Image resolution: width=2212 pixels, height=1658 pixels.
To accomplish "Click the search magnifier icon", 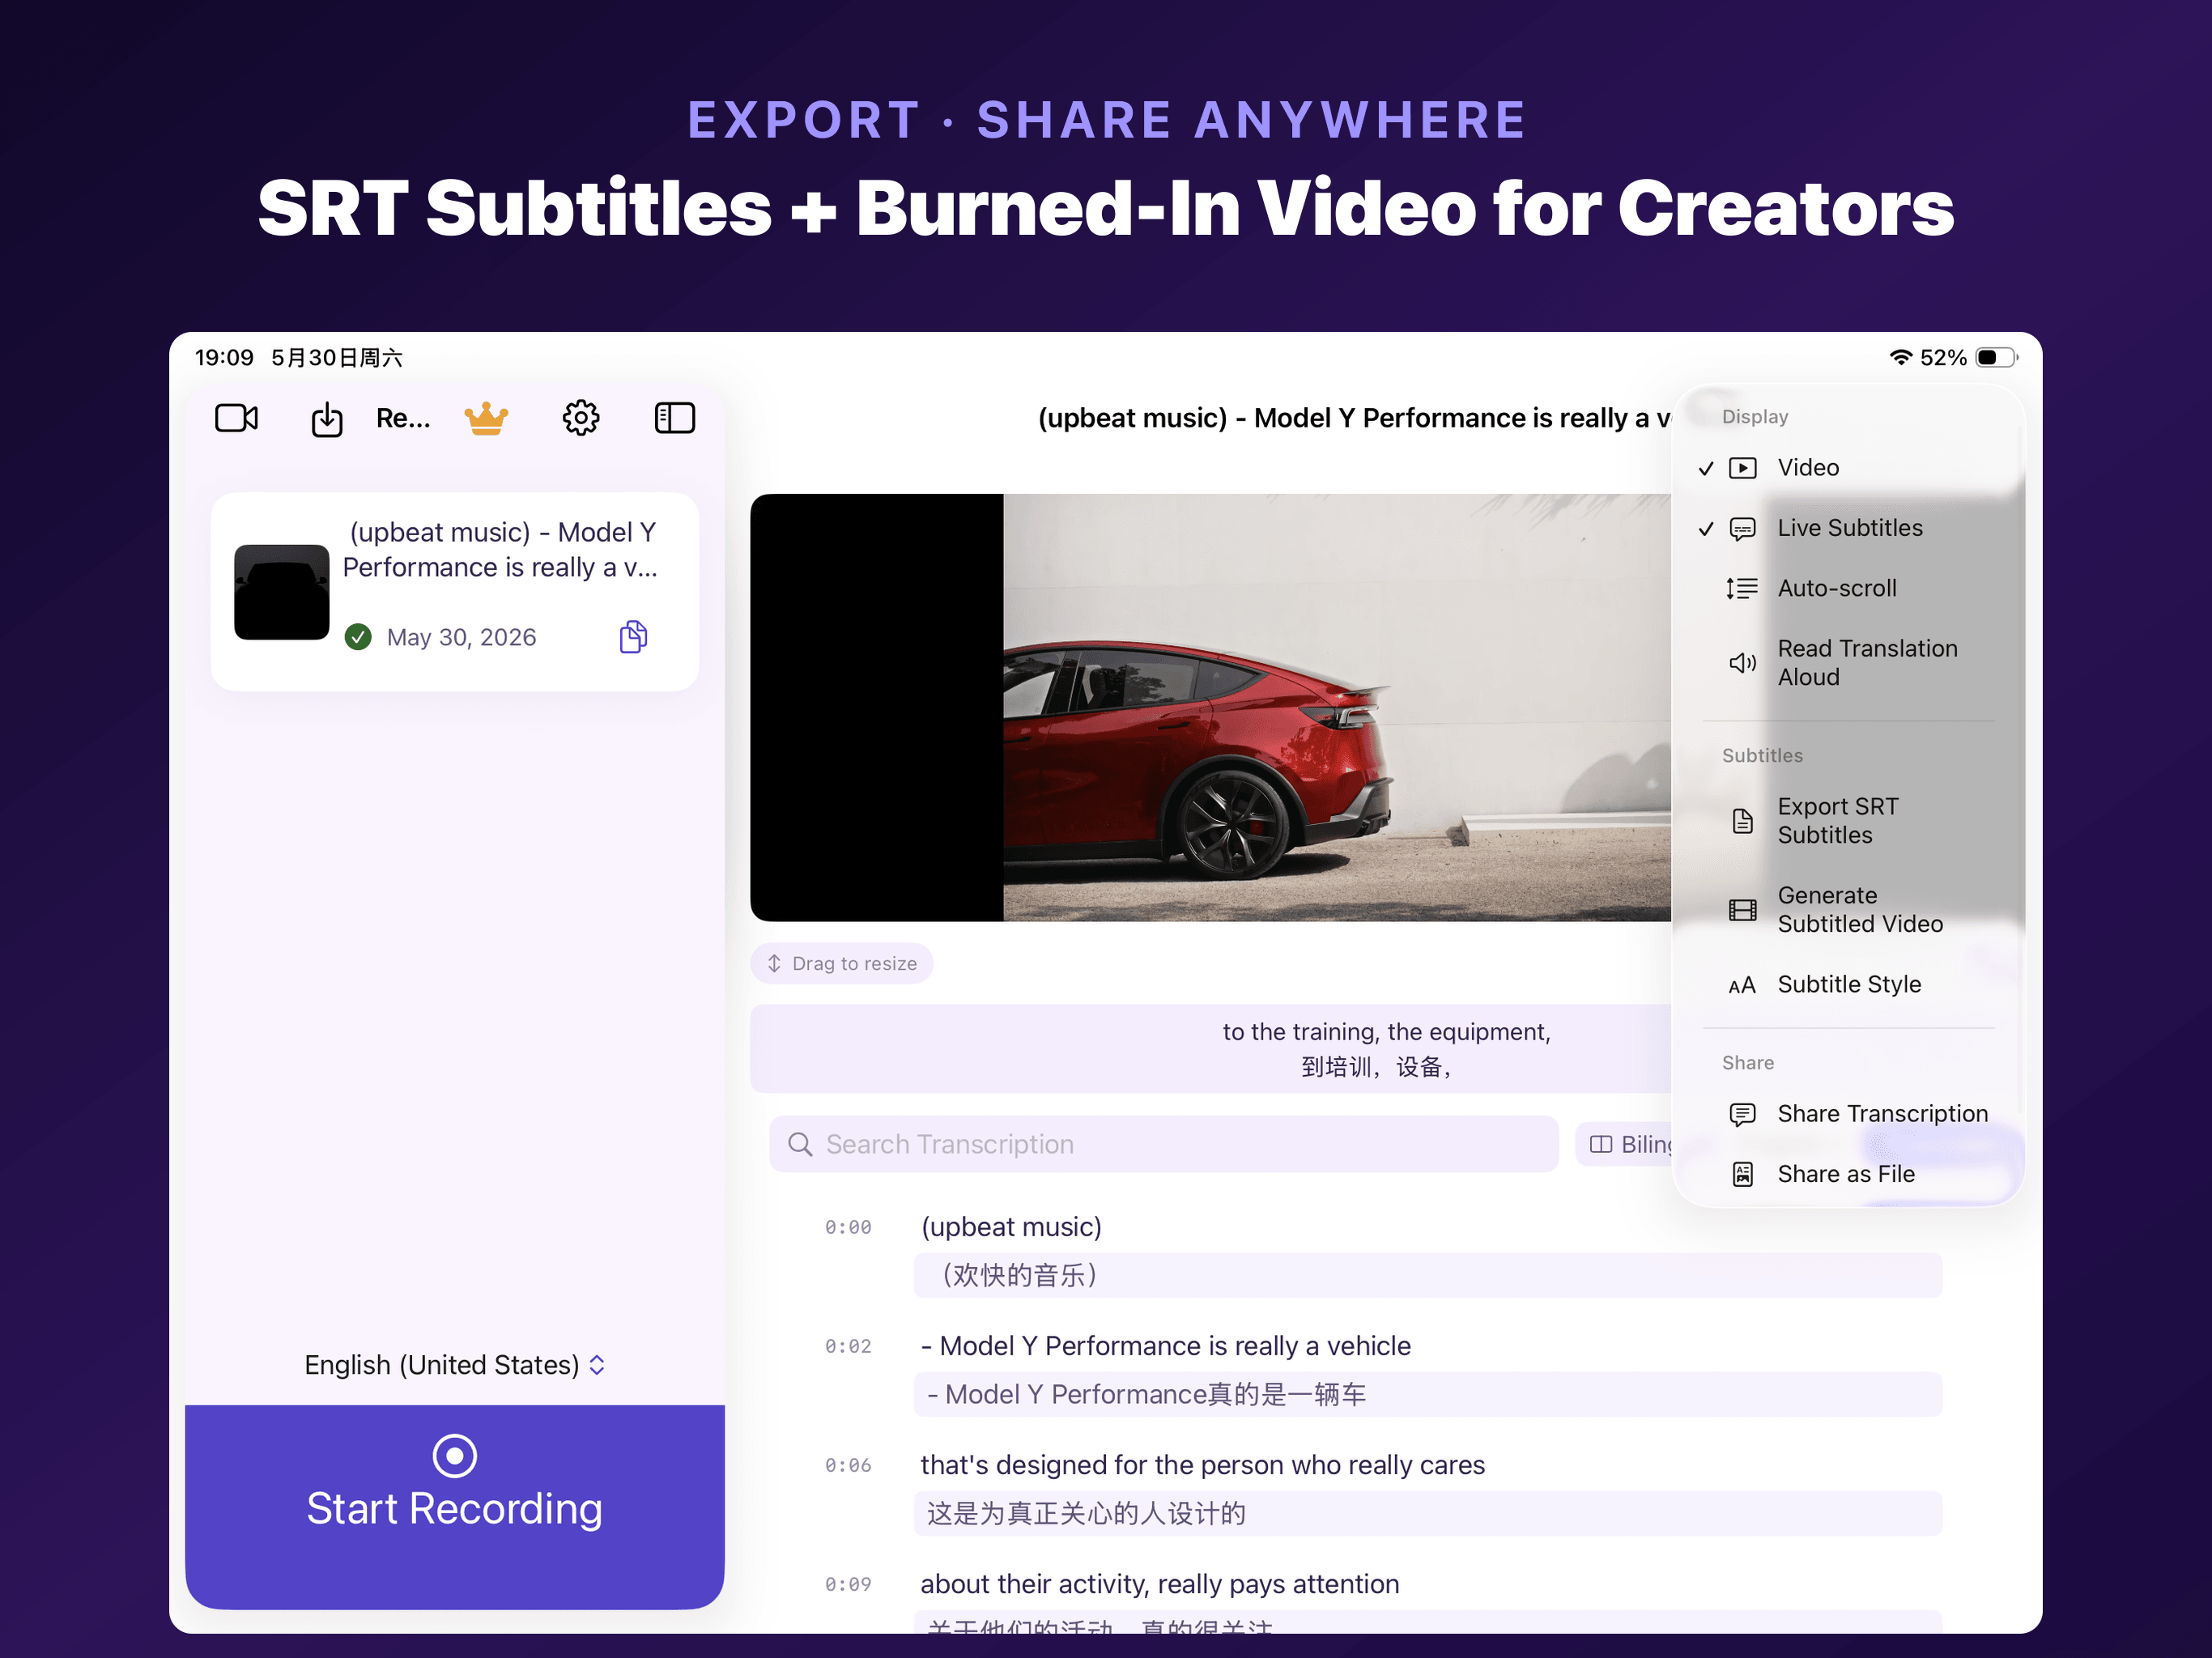I will (x=800, y=1144).
